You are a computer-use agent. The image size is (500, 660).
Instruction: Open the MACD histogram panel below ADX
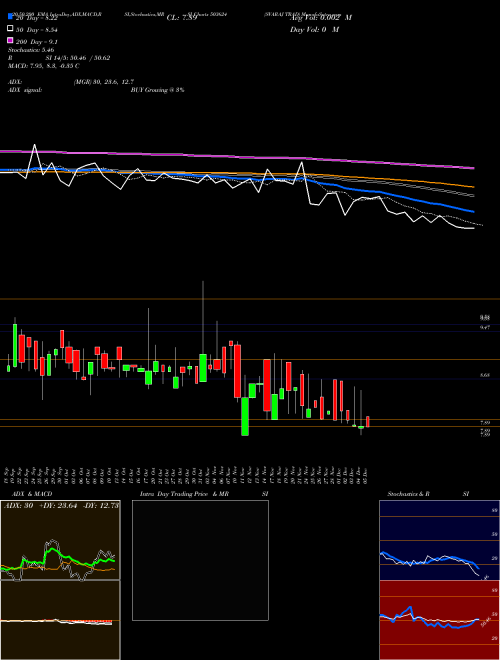click(x=60, y=620)
